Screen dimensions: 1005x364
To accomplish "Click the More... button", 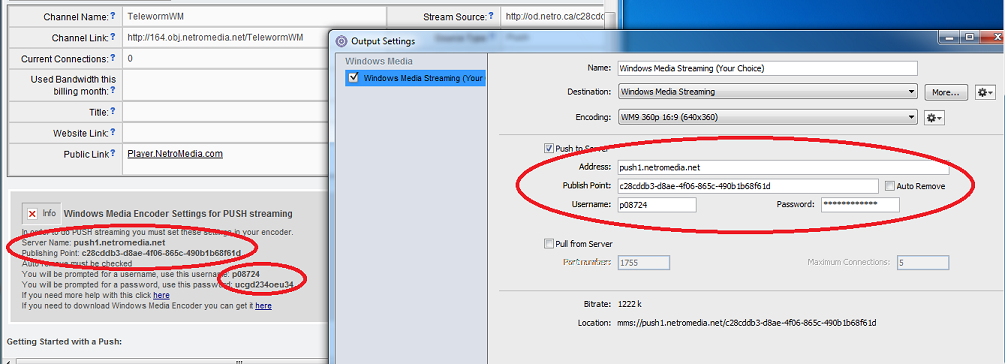I will pos(945,92).
